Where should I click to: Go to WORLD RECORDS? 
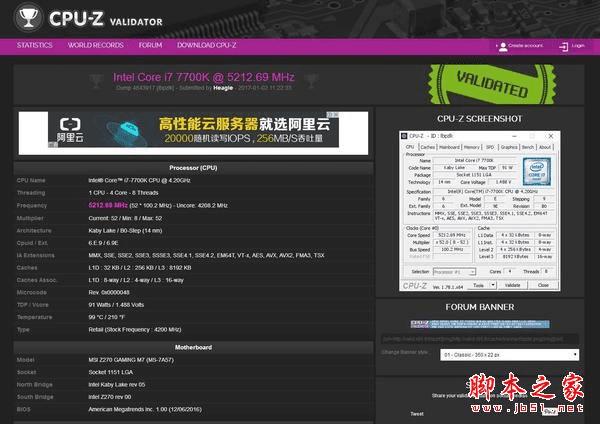pyautogui.click(x=96, y=45)
